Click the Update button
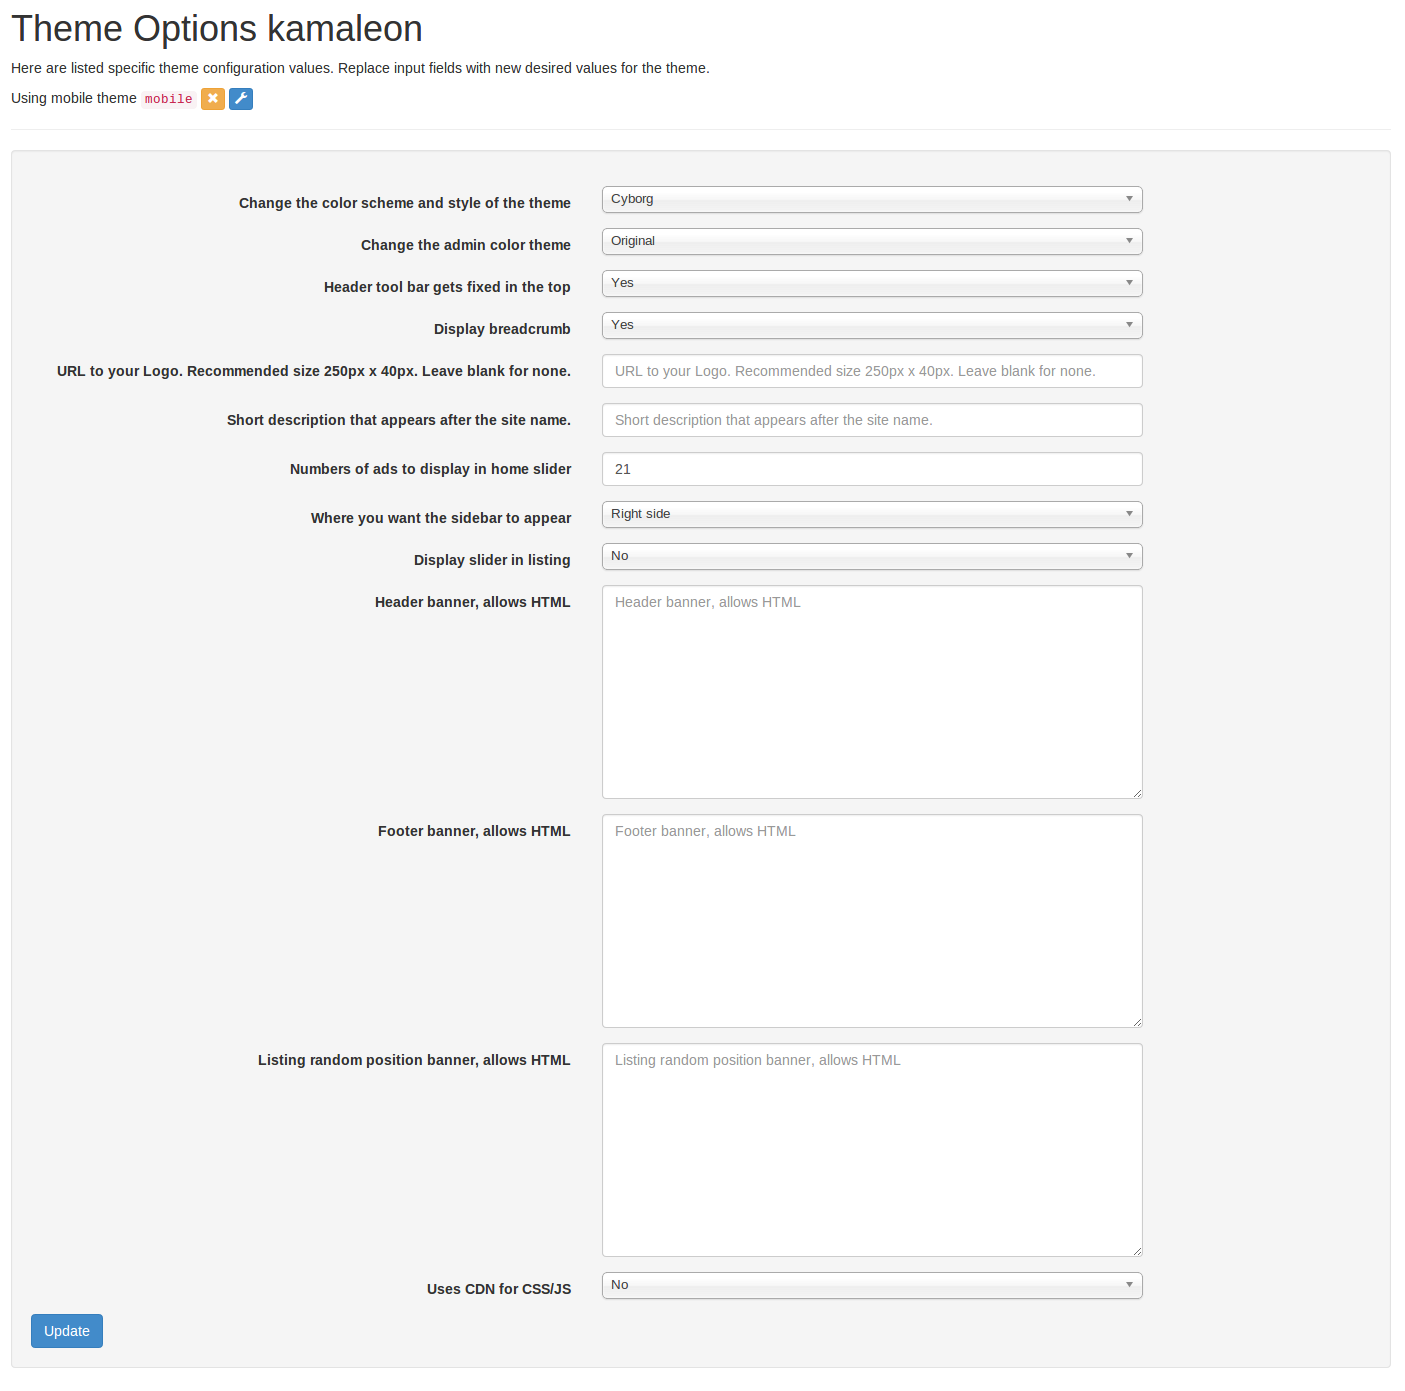This screenshot has width=1405, height=1391. coord(67,1331)
